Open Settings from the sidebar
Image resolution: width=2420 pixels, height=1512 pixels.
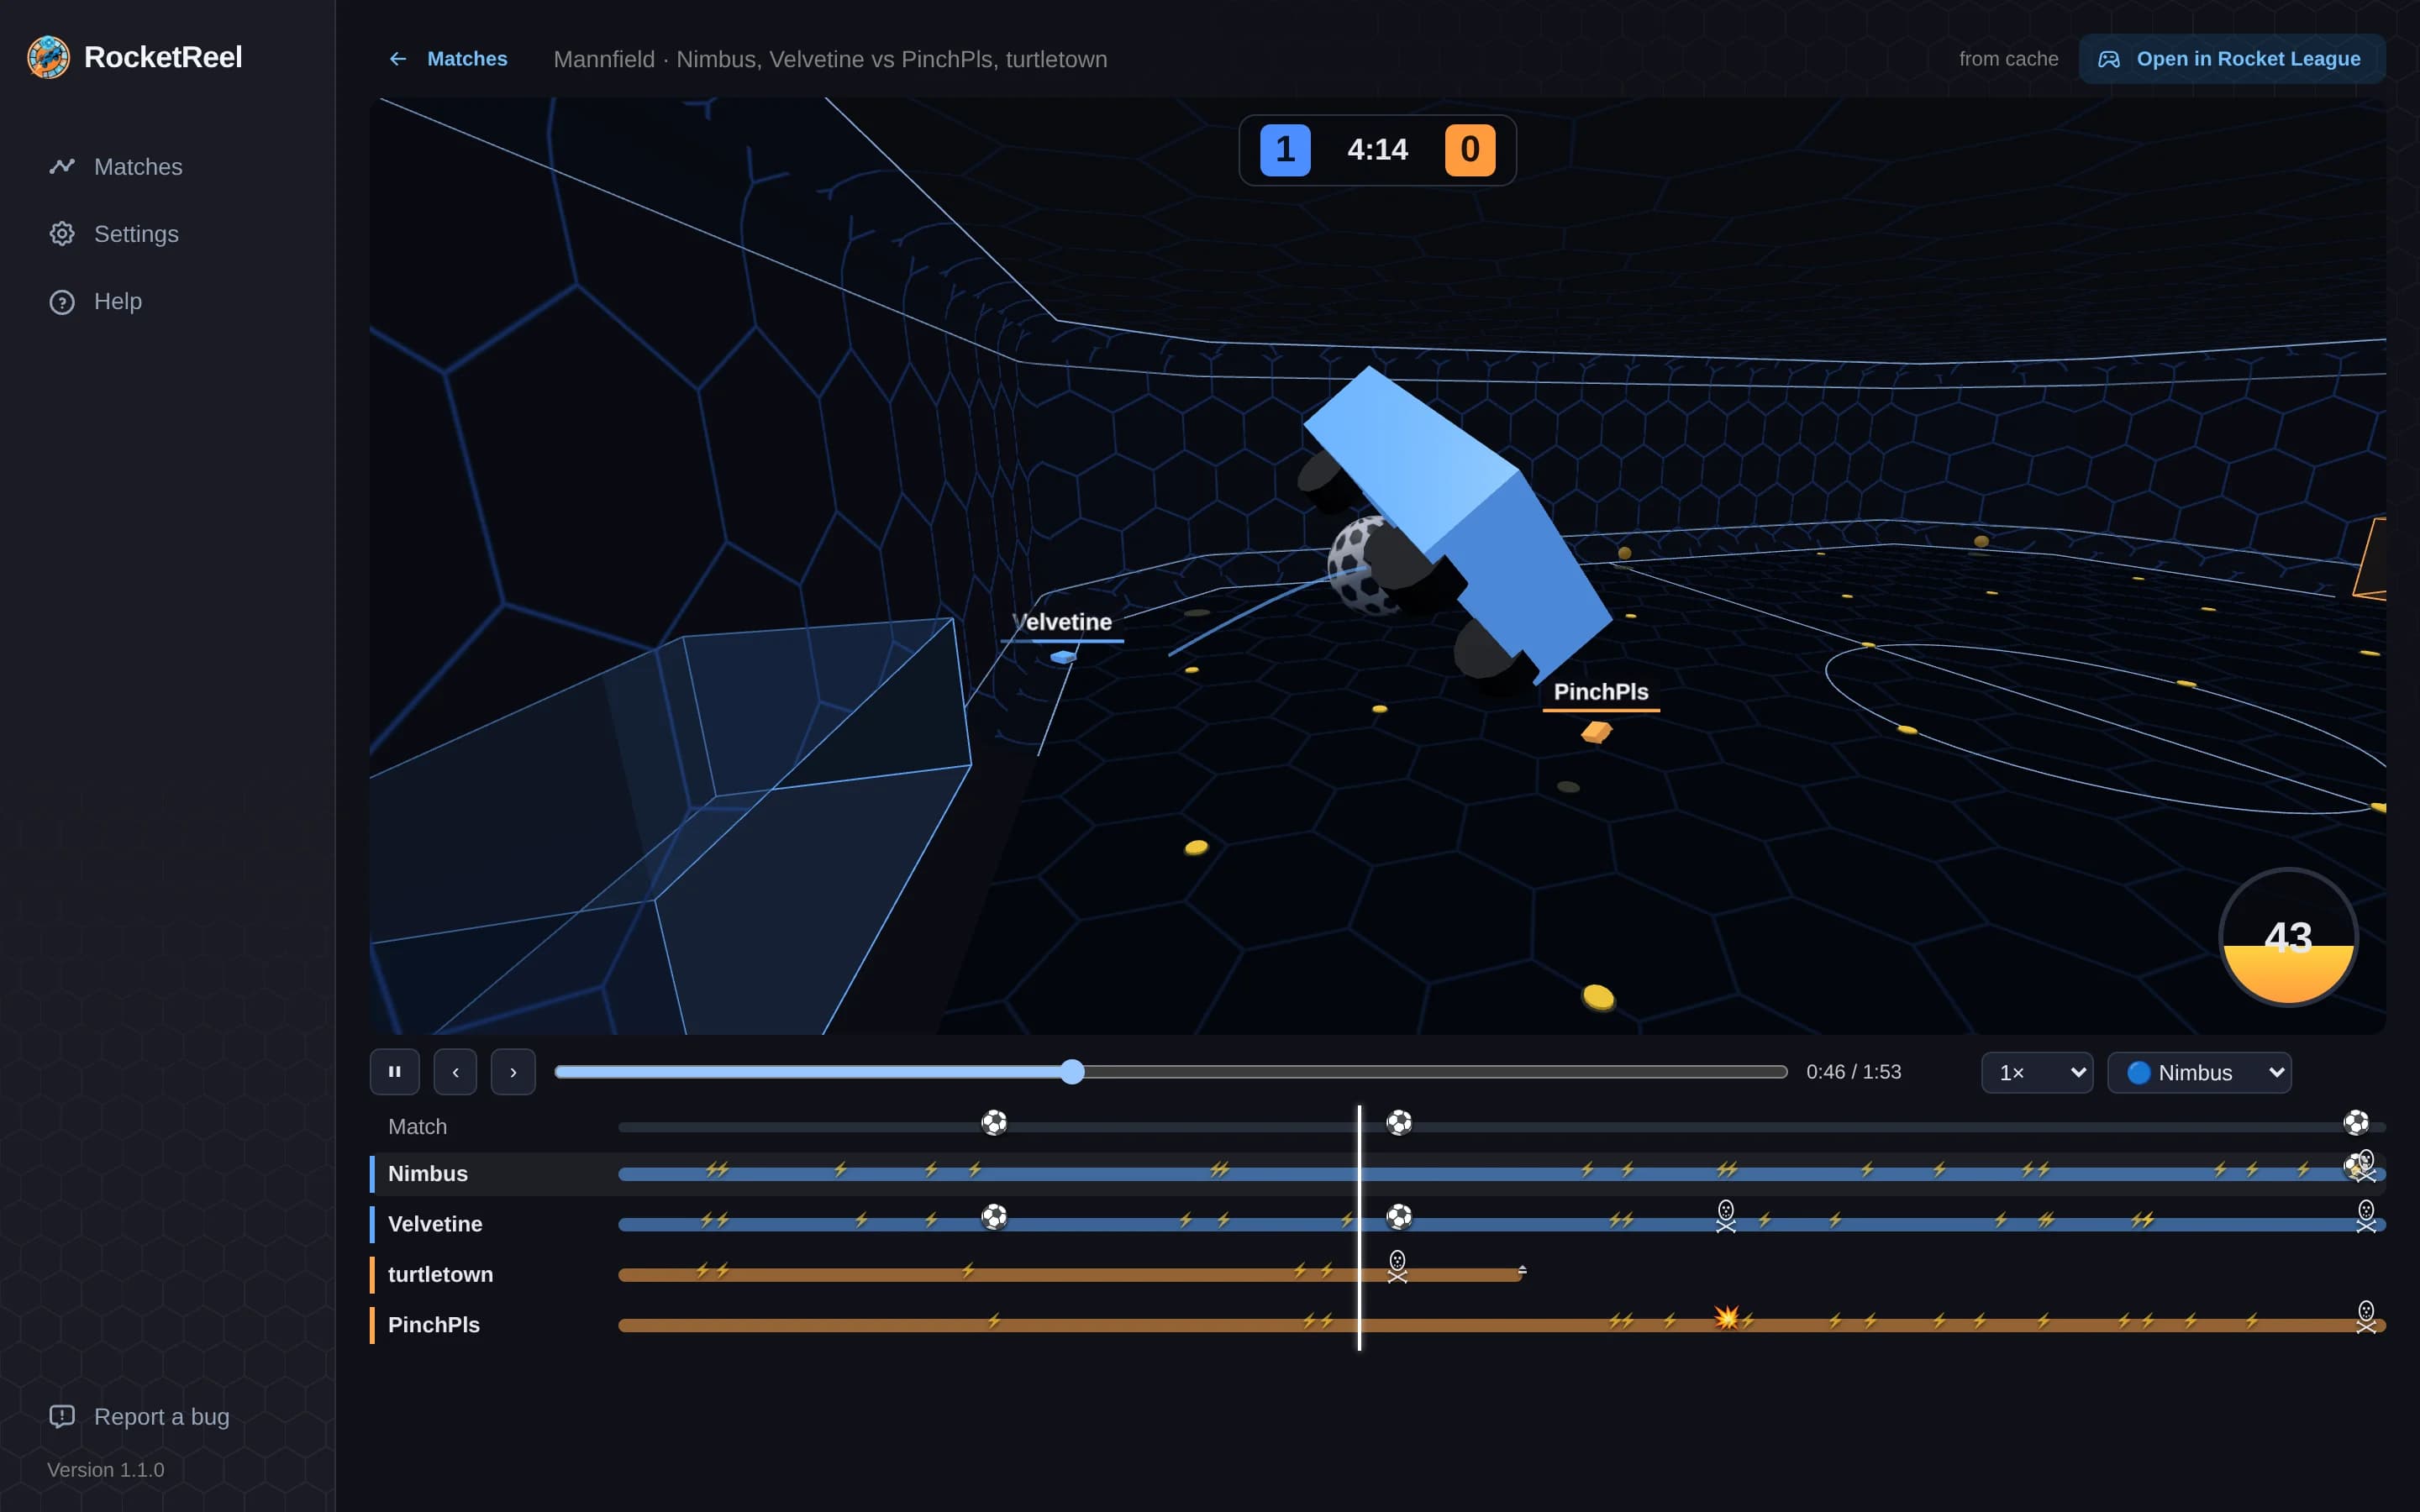[x=114, y=233]
